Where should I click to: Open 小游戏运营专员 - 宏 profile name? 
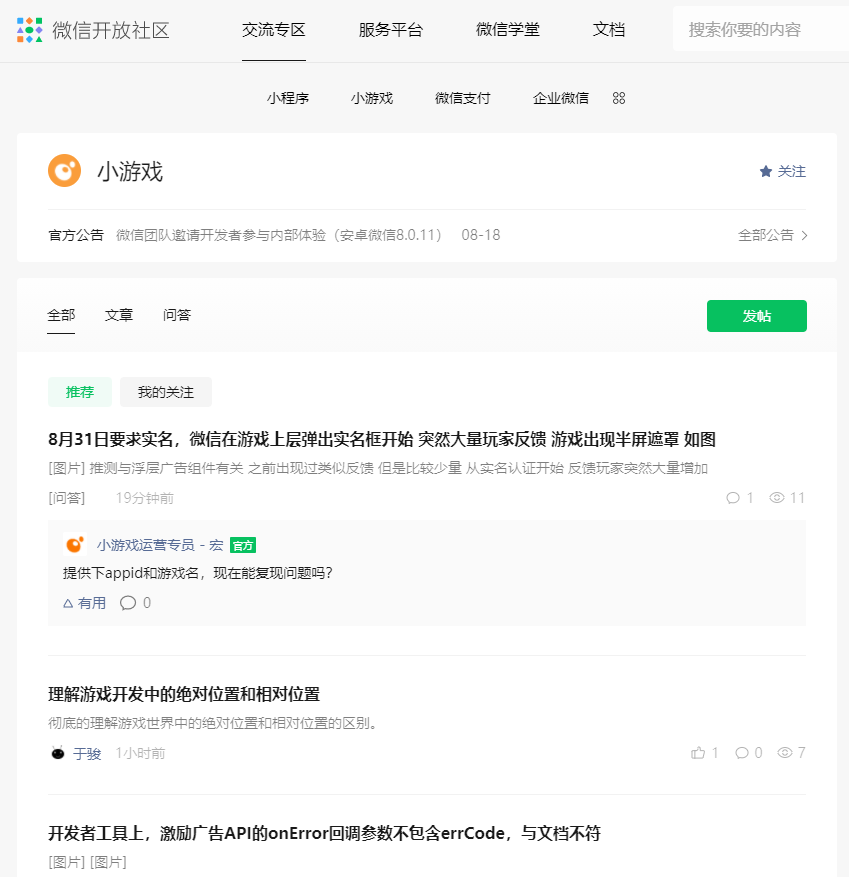click(160, 545)
